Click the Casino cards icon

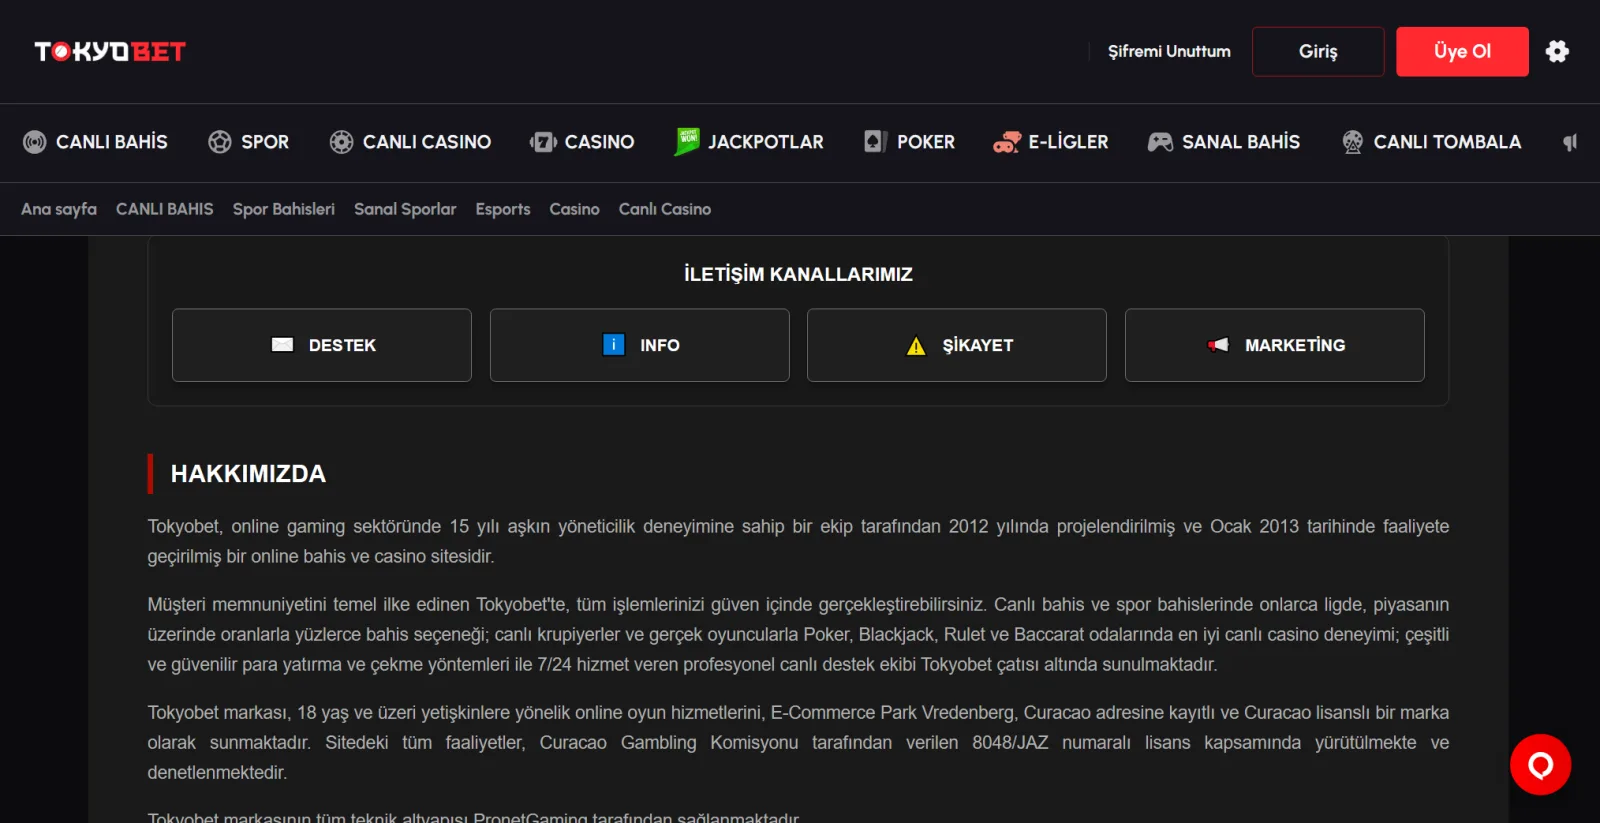(543, 142)
